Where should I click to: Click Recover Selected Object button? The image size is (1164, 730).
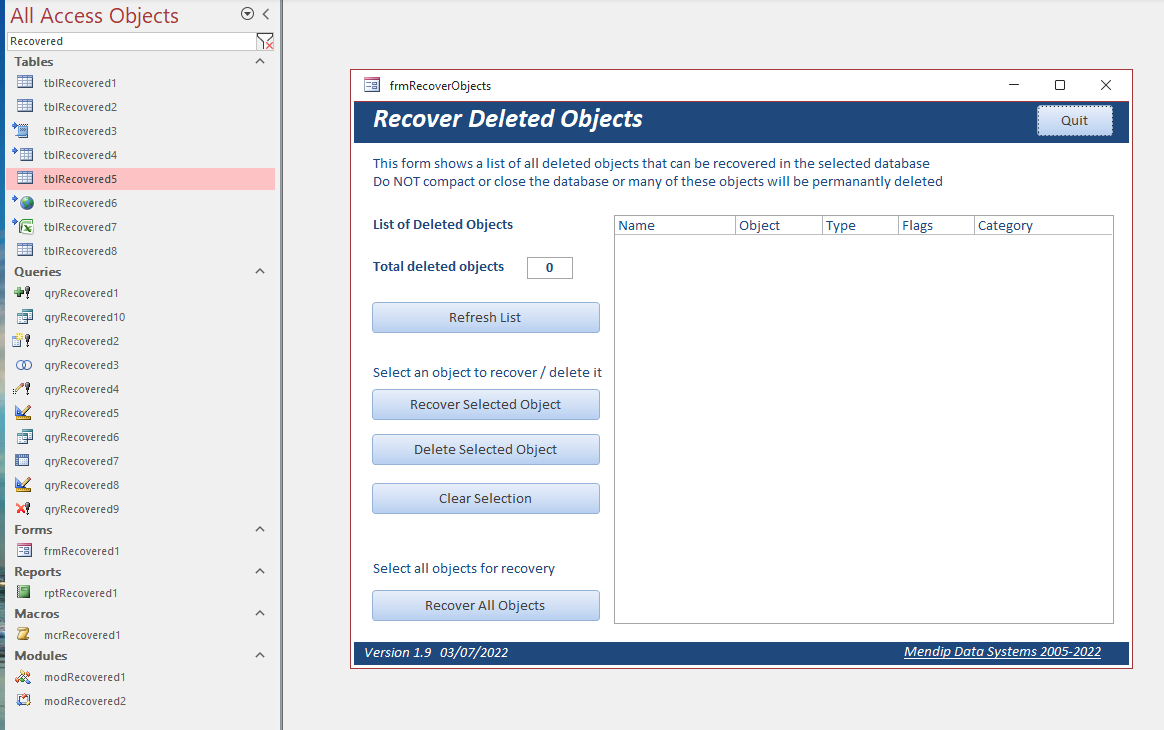click(x=485, y=405)
